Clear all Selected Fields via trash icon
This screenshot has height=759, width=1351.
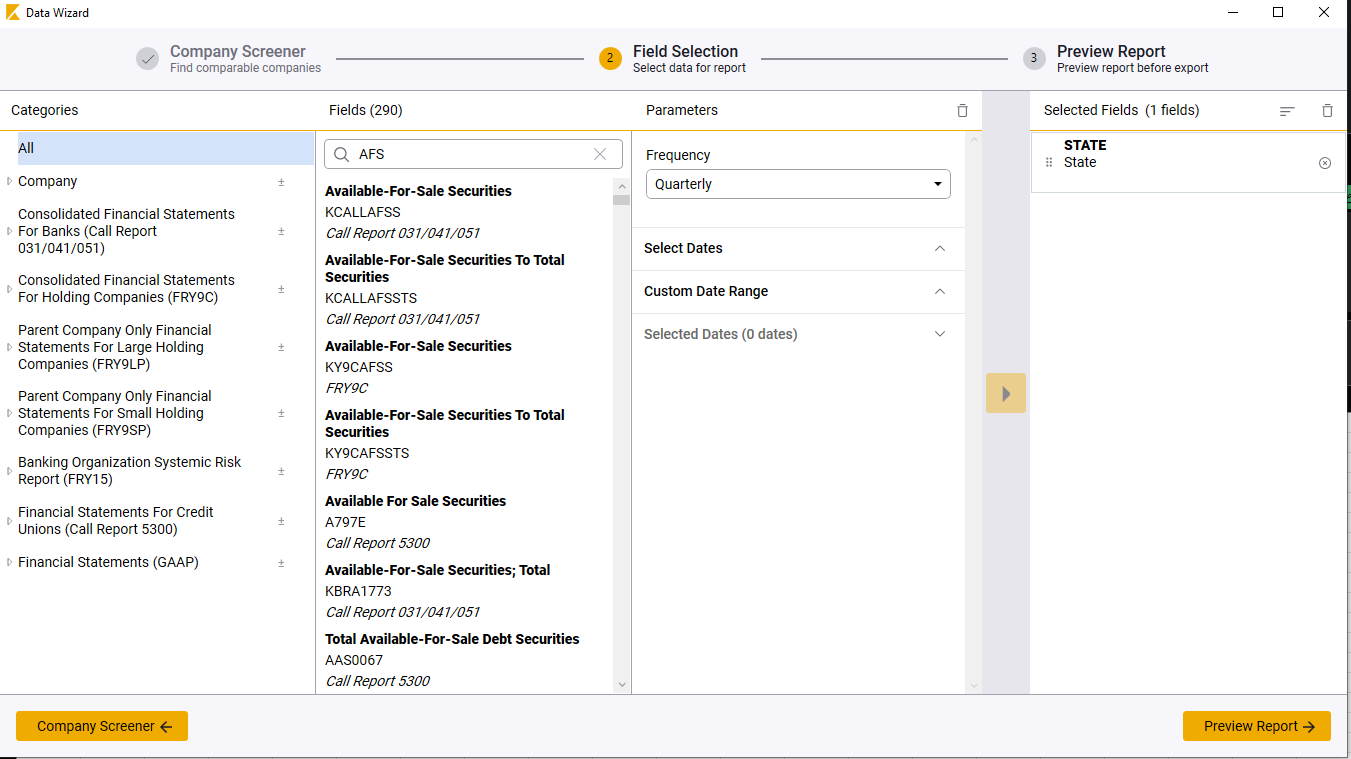(x=1327, y=110)
